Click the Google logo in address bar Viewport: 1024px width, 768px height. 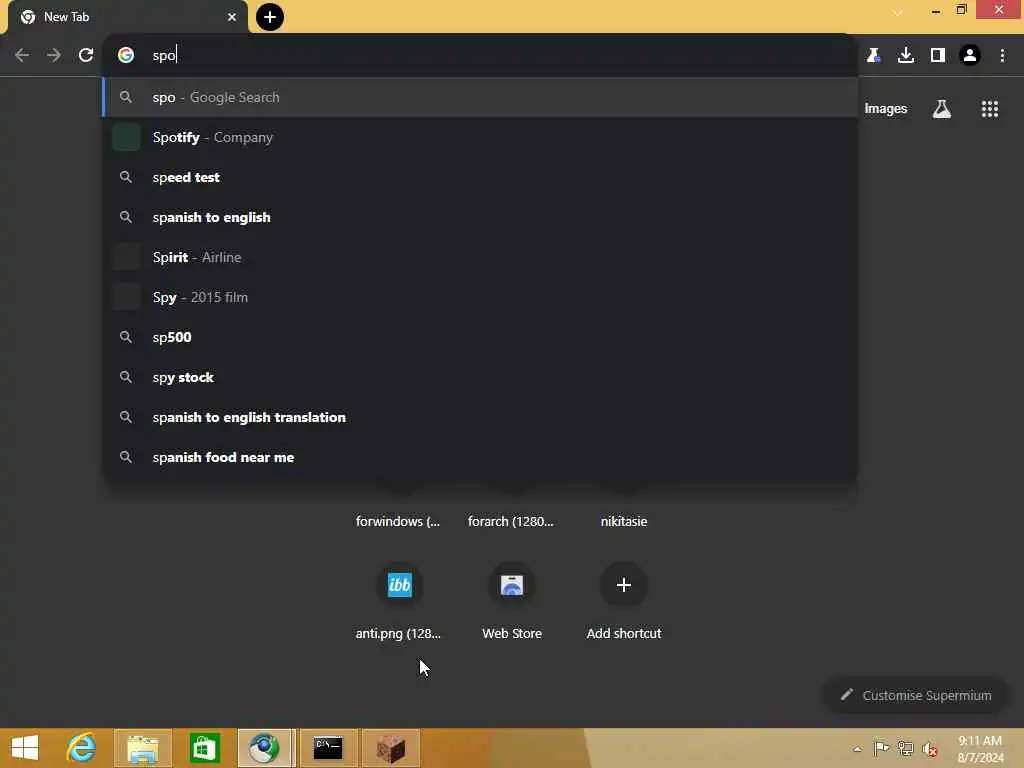(126, 55)
